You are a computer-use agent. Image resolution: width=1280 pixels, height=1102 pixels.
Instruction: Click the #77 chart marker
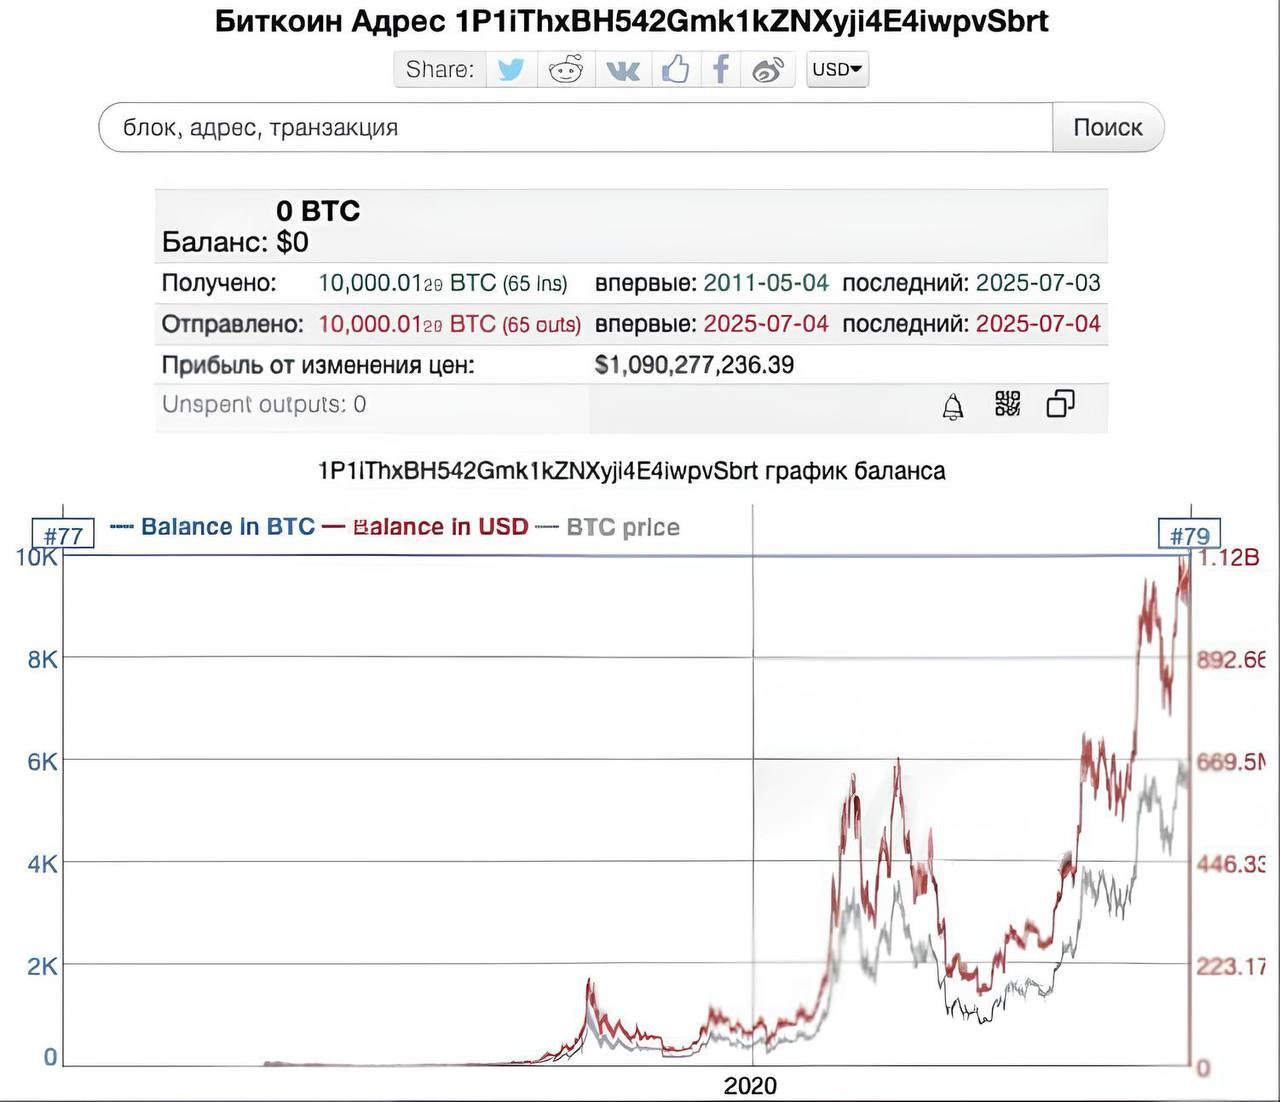pyautogui.click(x=63, y=535)
